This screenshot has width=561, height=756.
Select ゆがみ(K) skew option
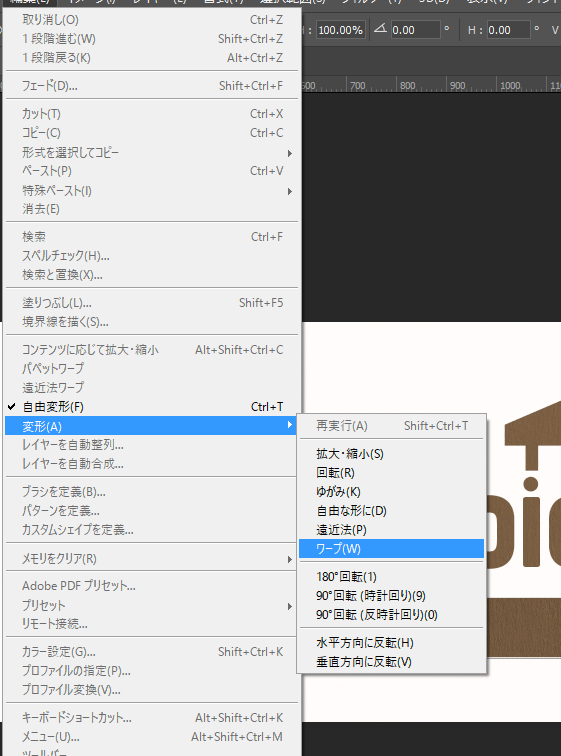(391, 492)
